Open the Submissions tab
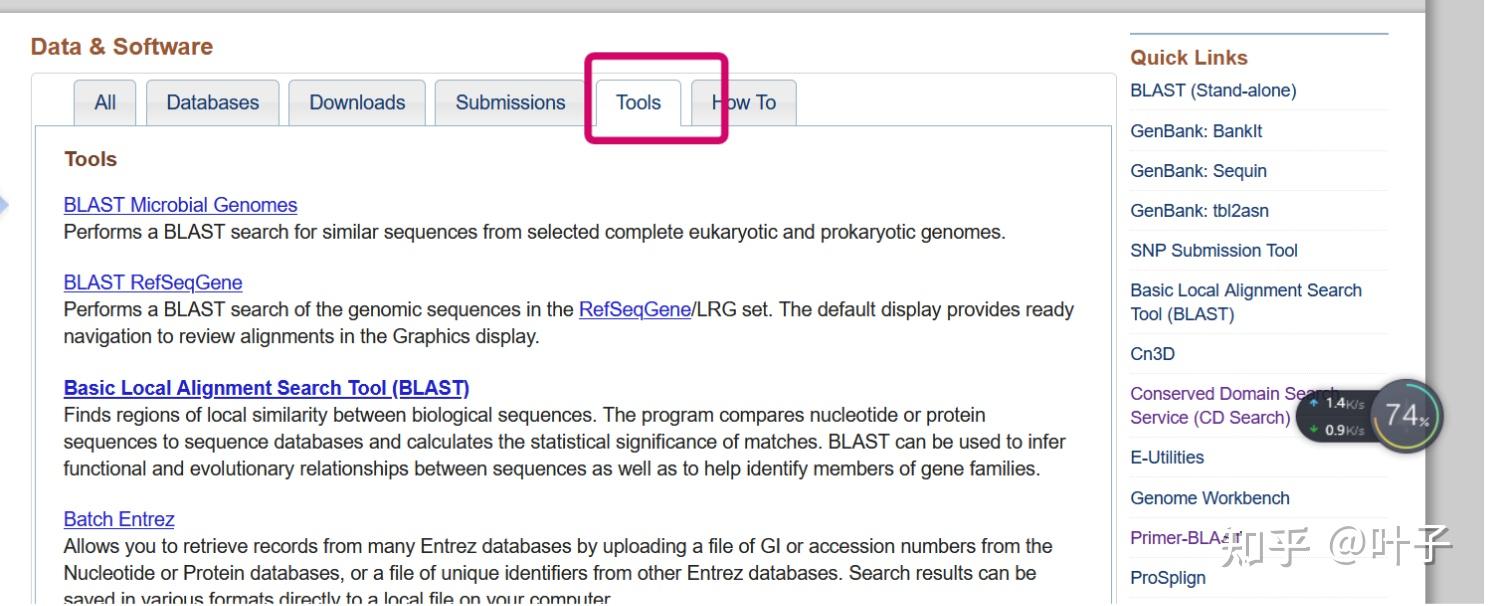This screenshot has width=1492, height=606. 510,103
